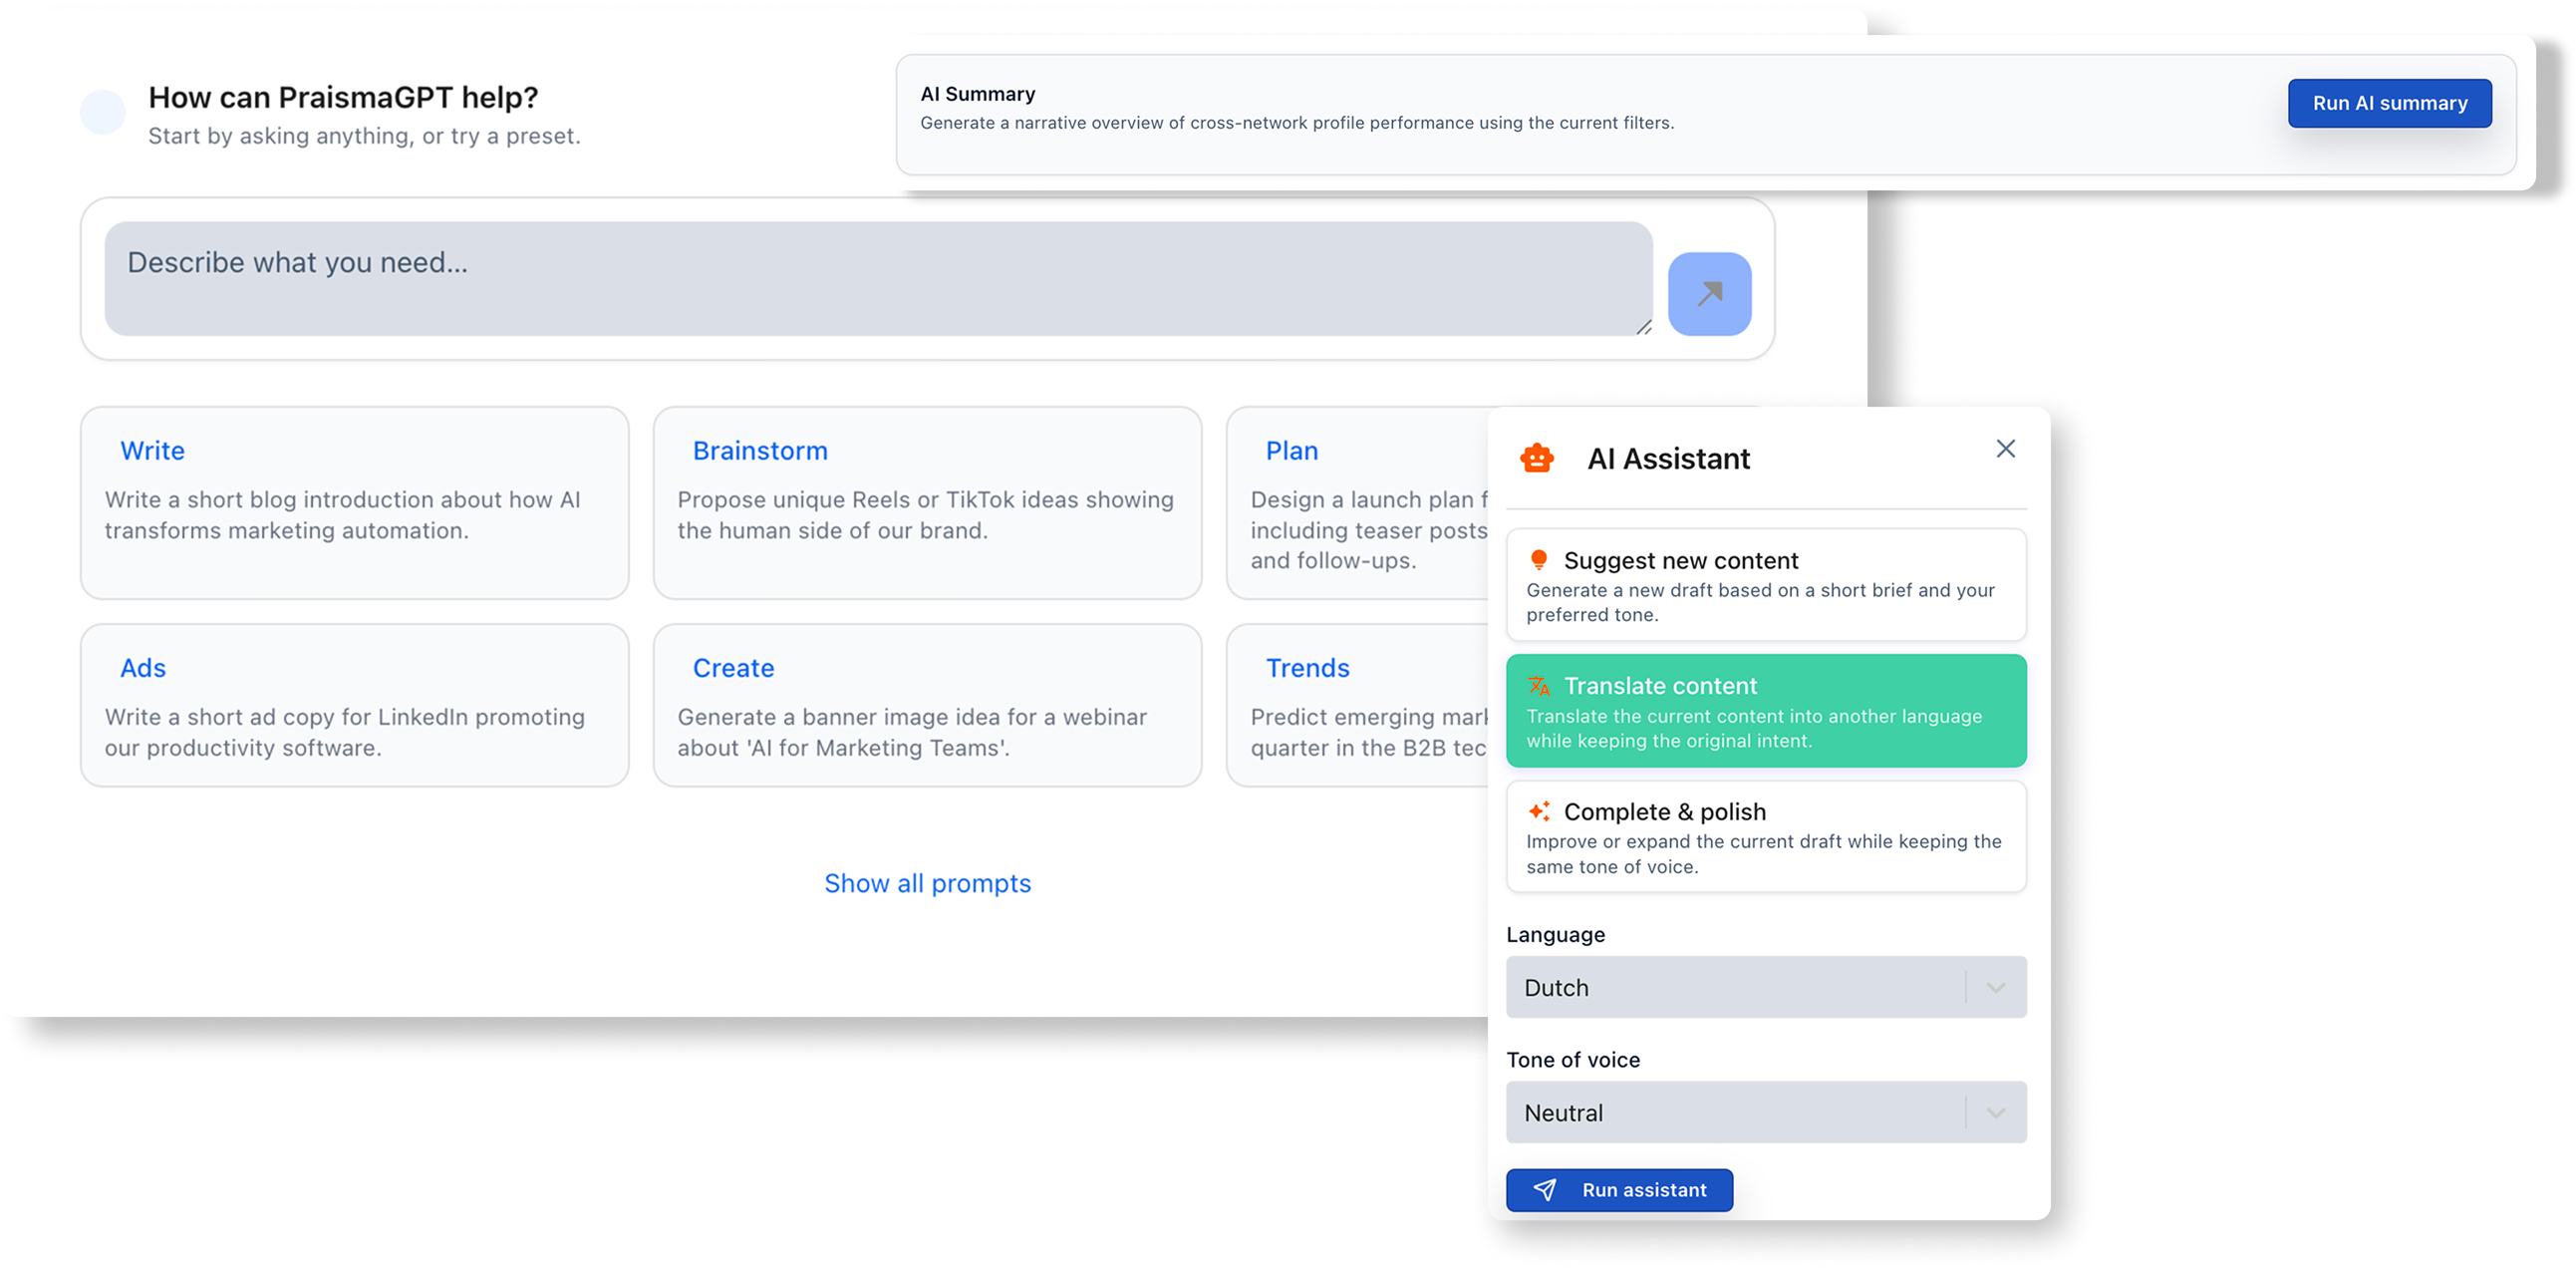Select the Suggest new content option
Image resolution: width=2576 pixels, height=1270 pixels.
(x=1765, y=585)
